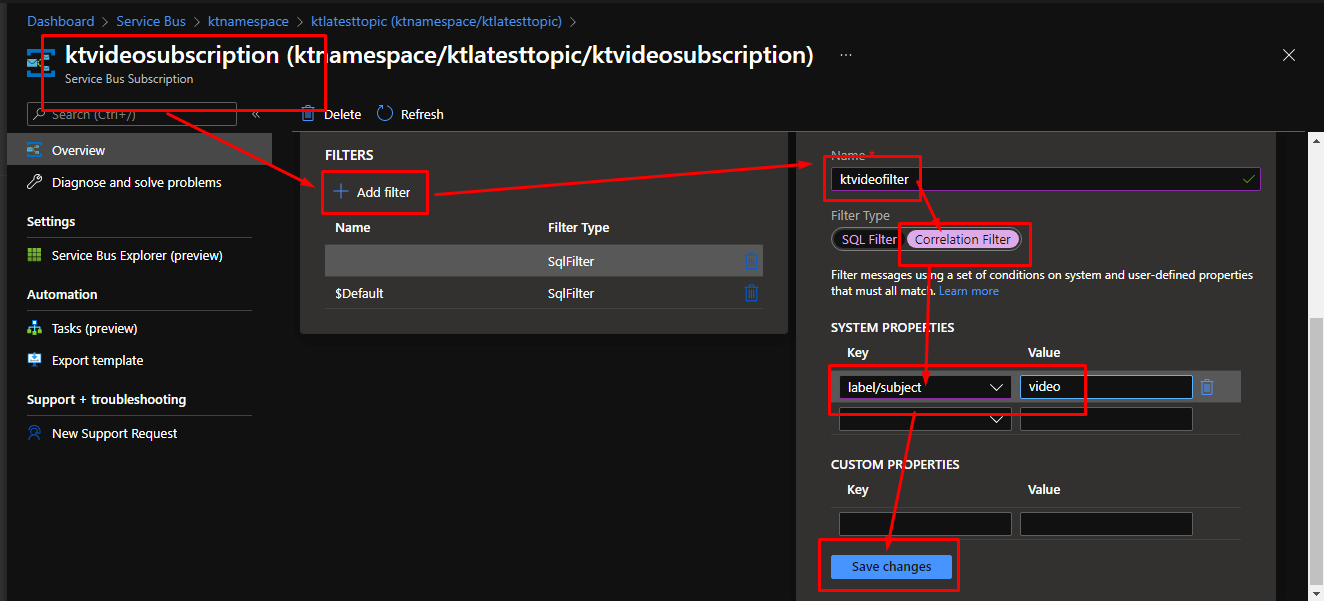Click the Learn more link
The width and height of the screenshot is (1324, 601).
[968, 291]
